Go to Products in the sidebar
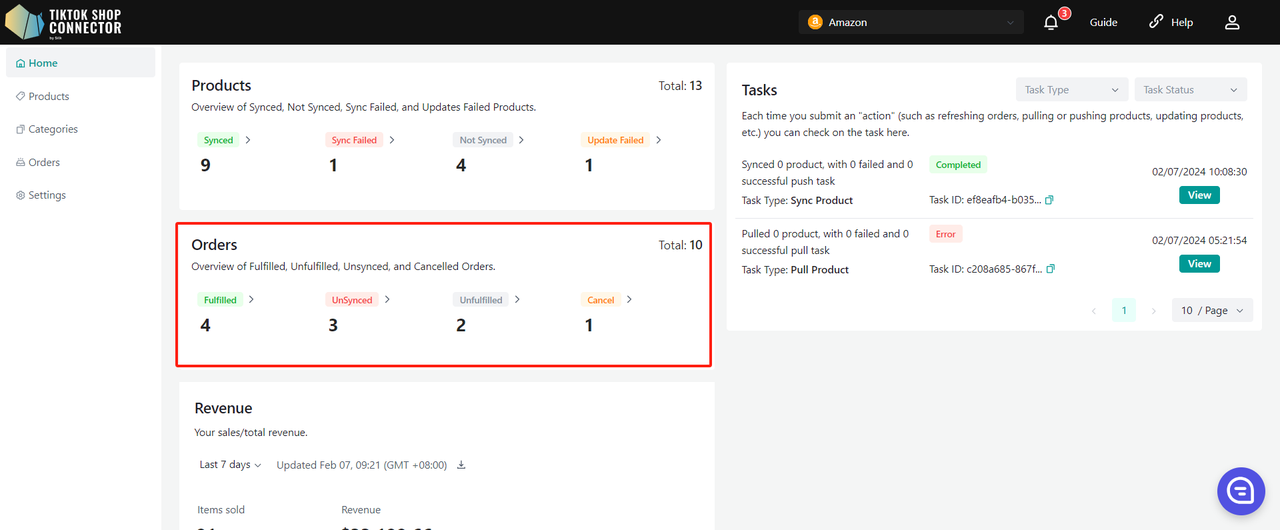This screenshot has width=1280, height=530. click(49, 96)
